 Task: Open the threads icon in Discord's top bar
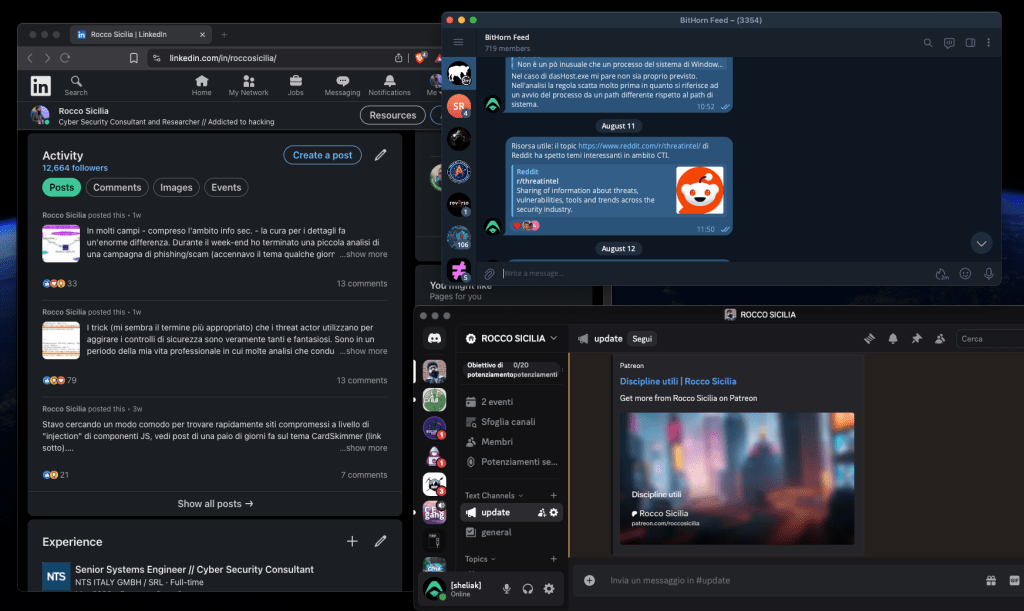point(869,338)
